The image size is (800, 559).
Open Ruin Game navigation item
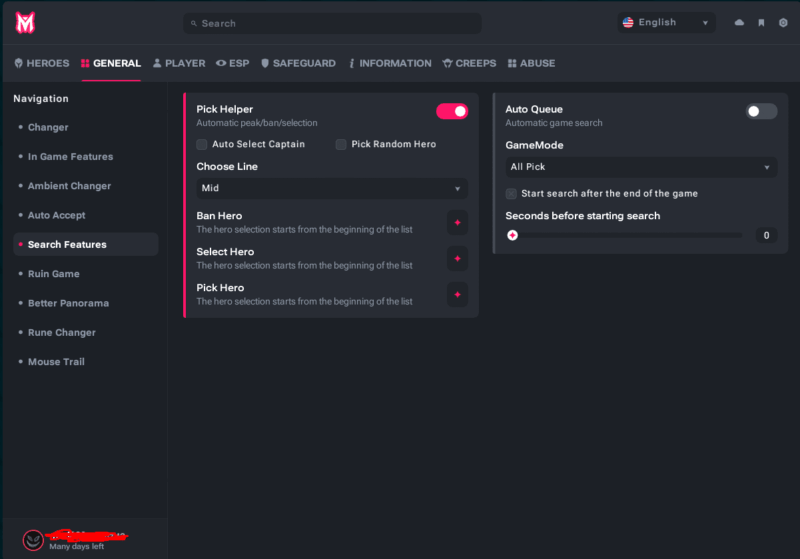(54, 274)
